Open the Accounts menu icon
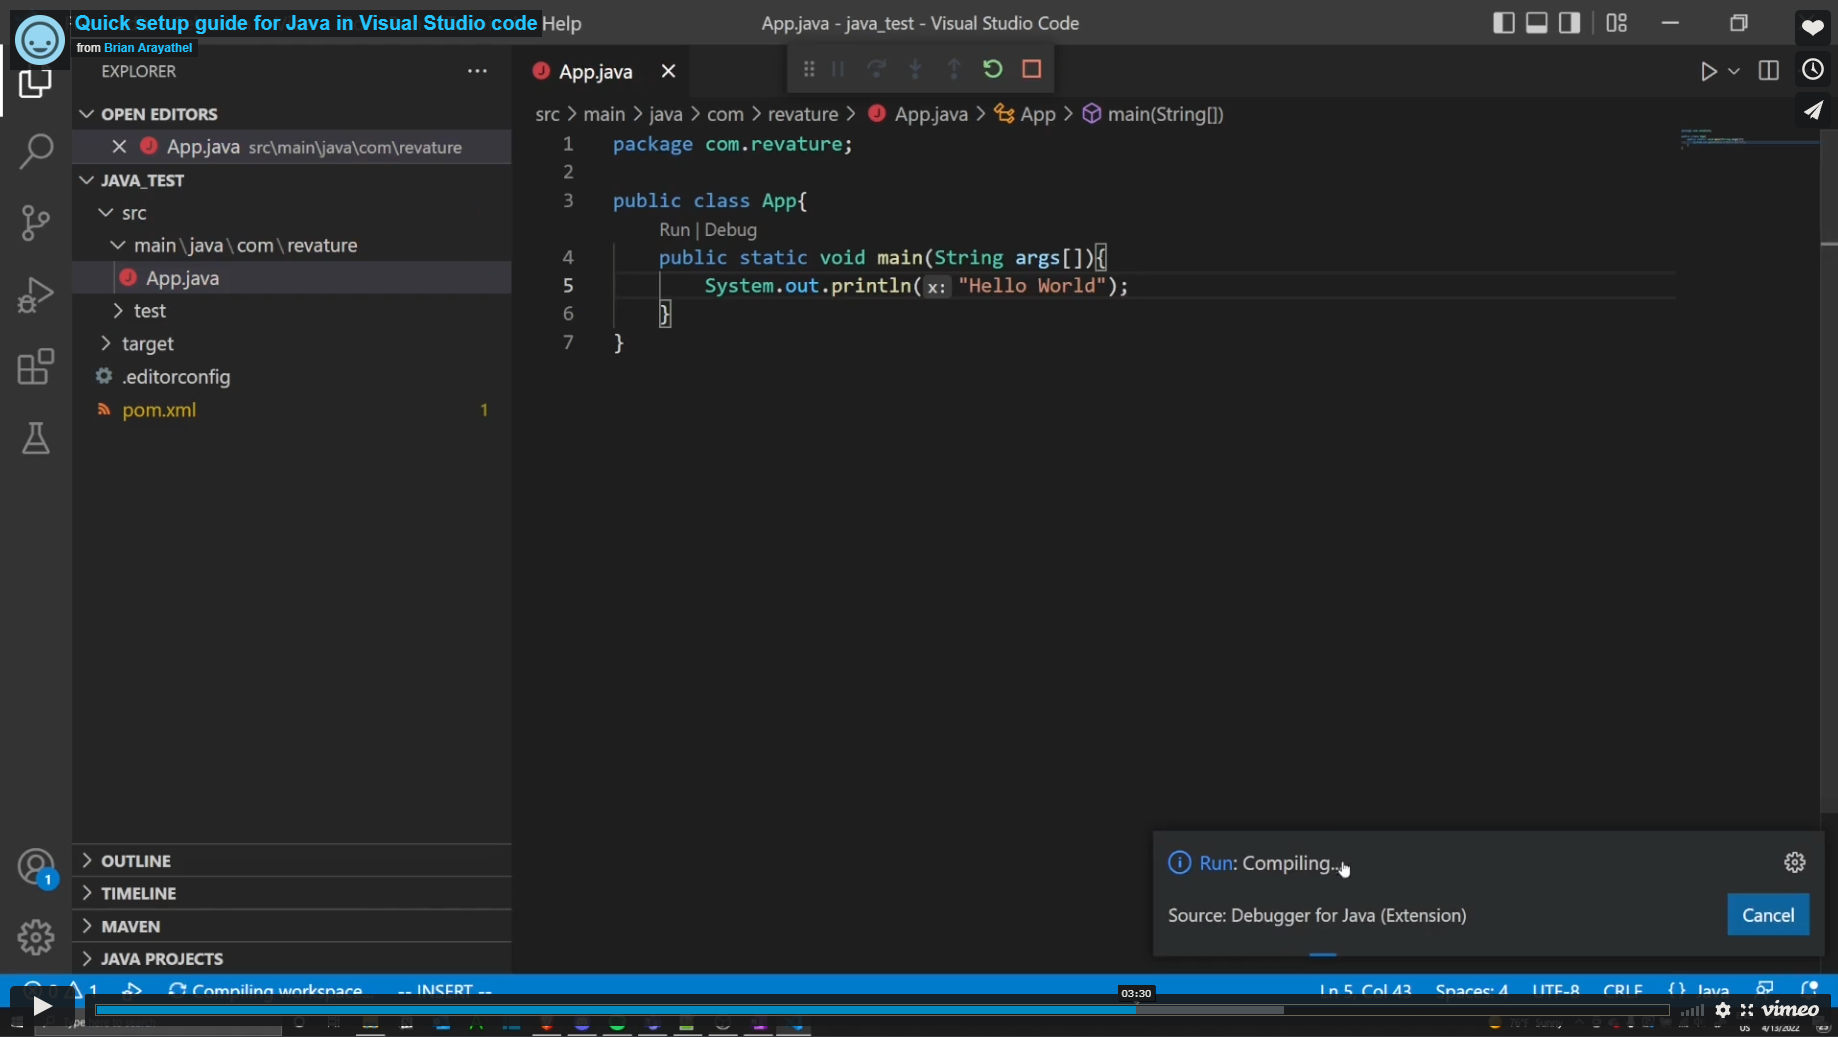1838x1037 pixels. 36,867
